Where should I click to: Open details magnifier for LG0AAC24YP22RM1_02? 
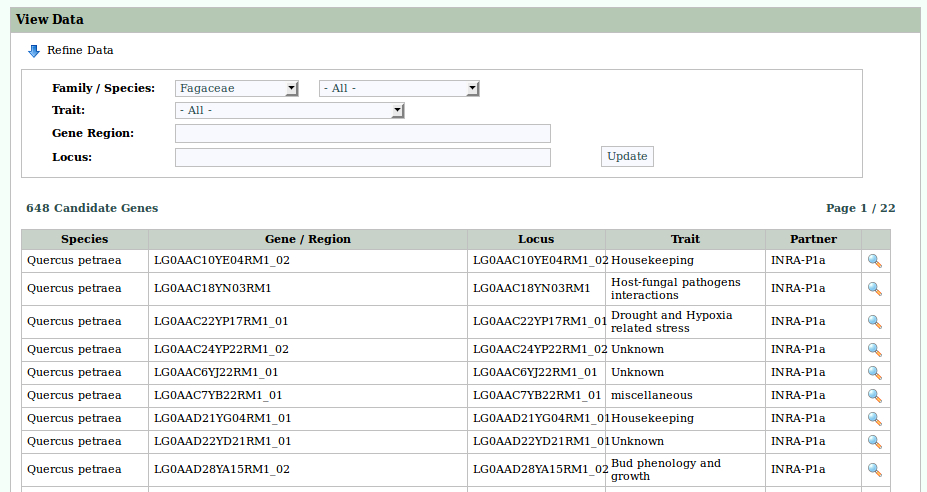[874, 350]
